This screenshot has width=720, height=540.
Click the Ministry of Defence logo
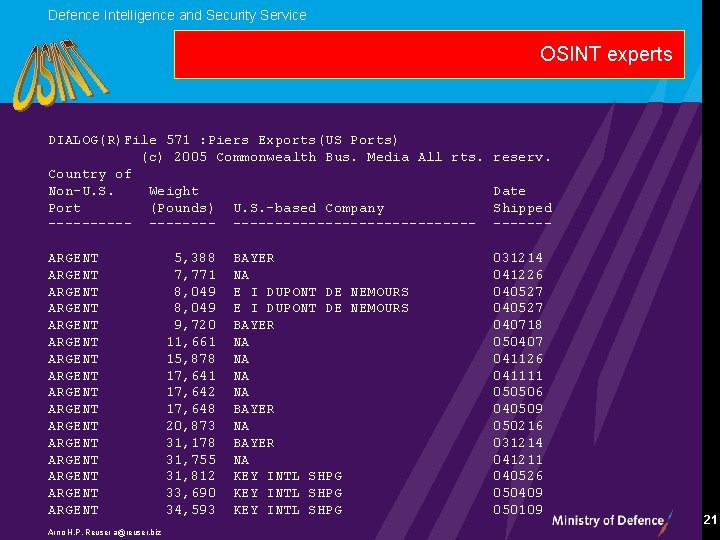pyautogui.click(x=613, y=522)
